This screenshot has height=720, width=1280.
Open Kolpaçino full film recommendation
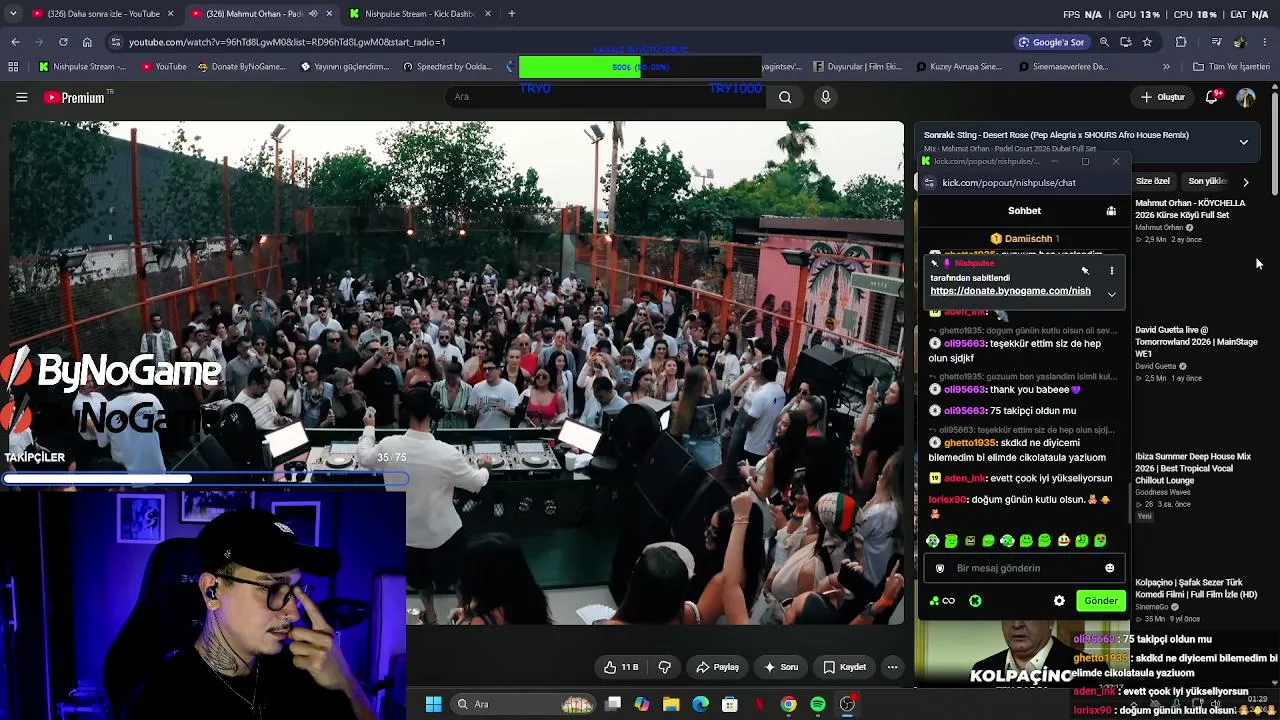pos(1196,588)
